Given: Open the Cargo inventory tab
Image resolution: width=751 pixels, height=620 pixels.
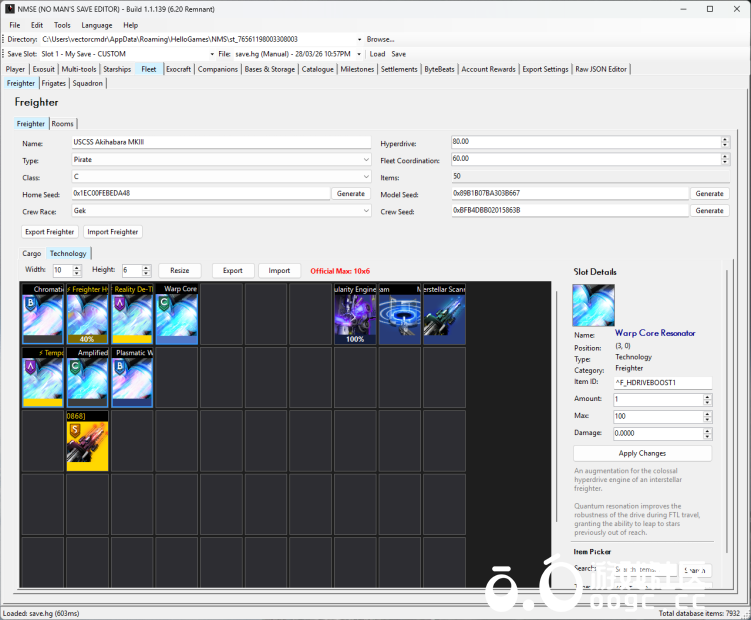Looking at the screenshot, I should (x=32, y=254).
